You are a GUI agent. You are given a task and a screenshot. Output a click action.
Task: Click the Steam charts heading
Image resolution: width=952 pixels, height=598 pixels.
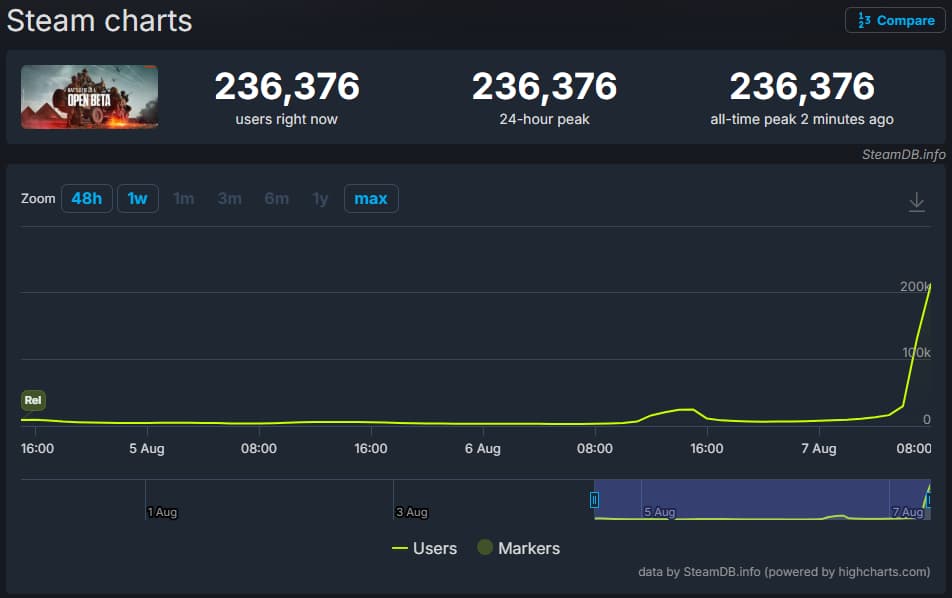click(x=100, y=21)
